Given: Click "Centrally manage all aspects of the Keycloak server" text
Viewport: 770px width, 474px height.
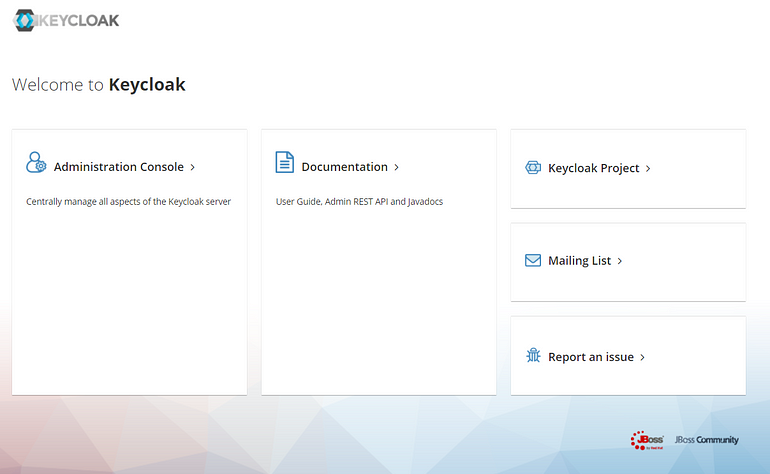Looking at the screenshot, I should click(128, 201).
